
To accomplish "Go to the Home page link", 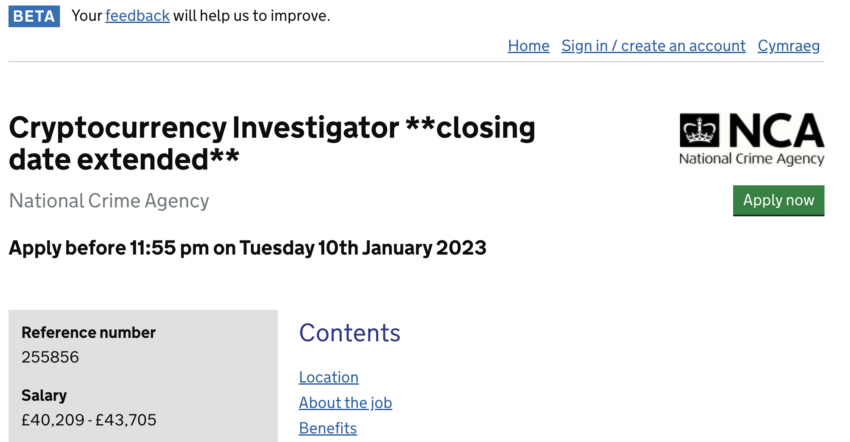I will click(x=528, y=46).
